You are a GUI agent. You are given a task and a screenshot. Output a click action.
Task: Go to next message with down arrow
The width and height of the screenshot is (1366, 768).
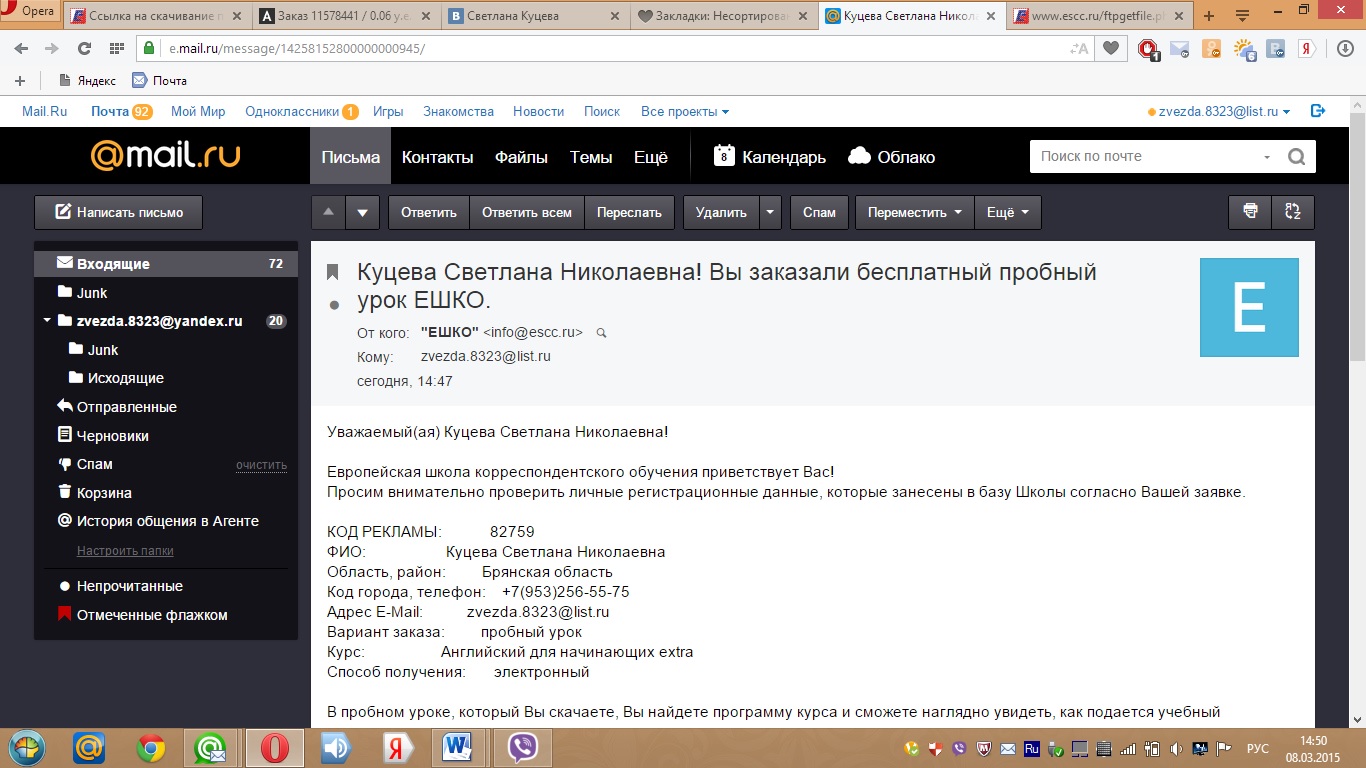click(x=362, y=212)
